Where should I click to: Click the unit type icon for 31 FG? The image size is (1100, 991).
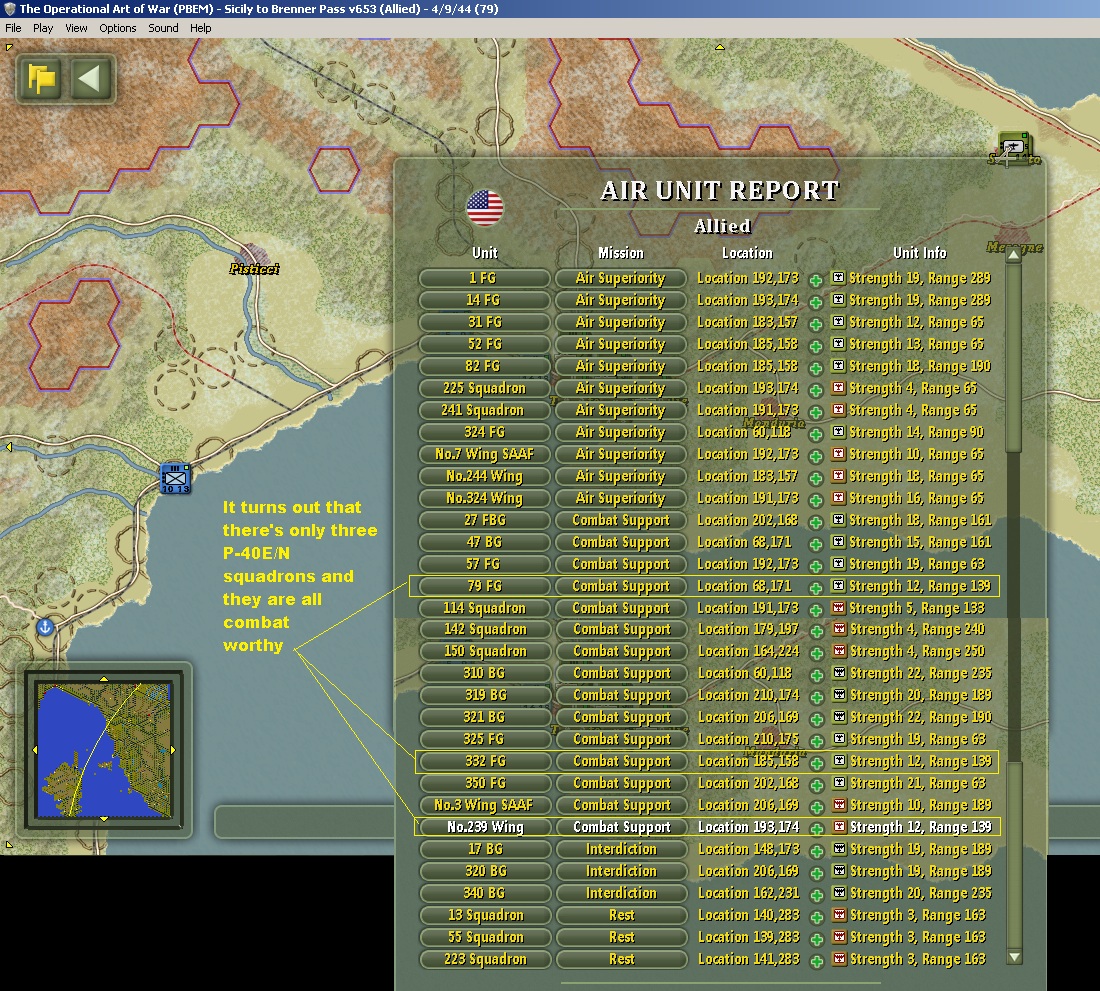(838, 321)
